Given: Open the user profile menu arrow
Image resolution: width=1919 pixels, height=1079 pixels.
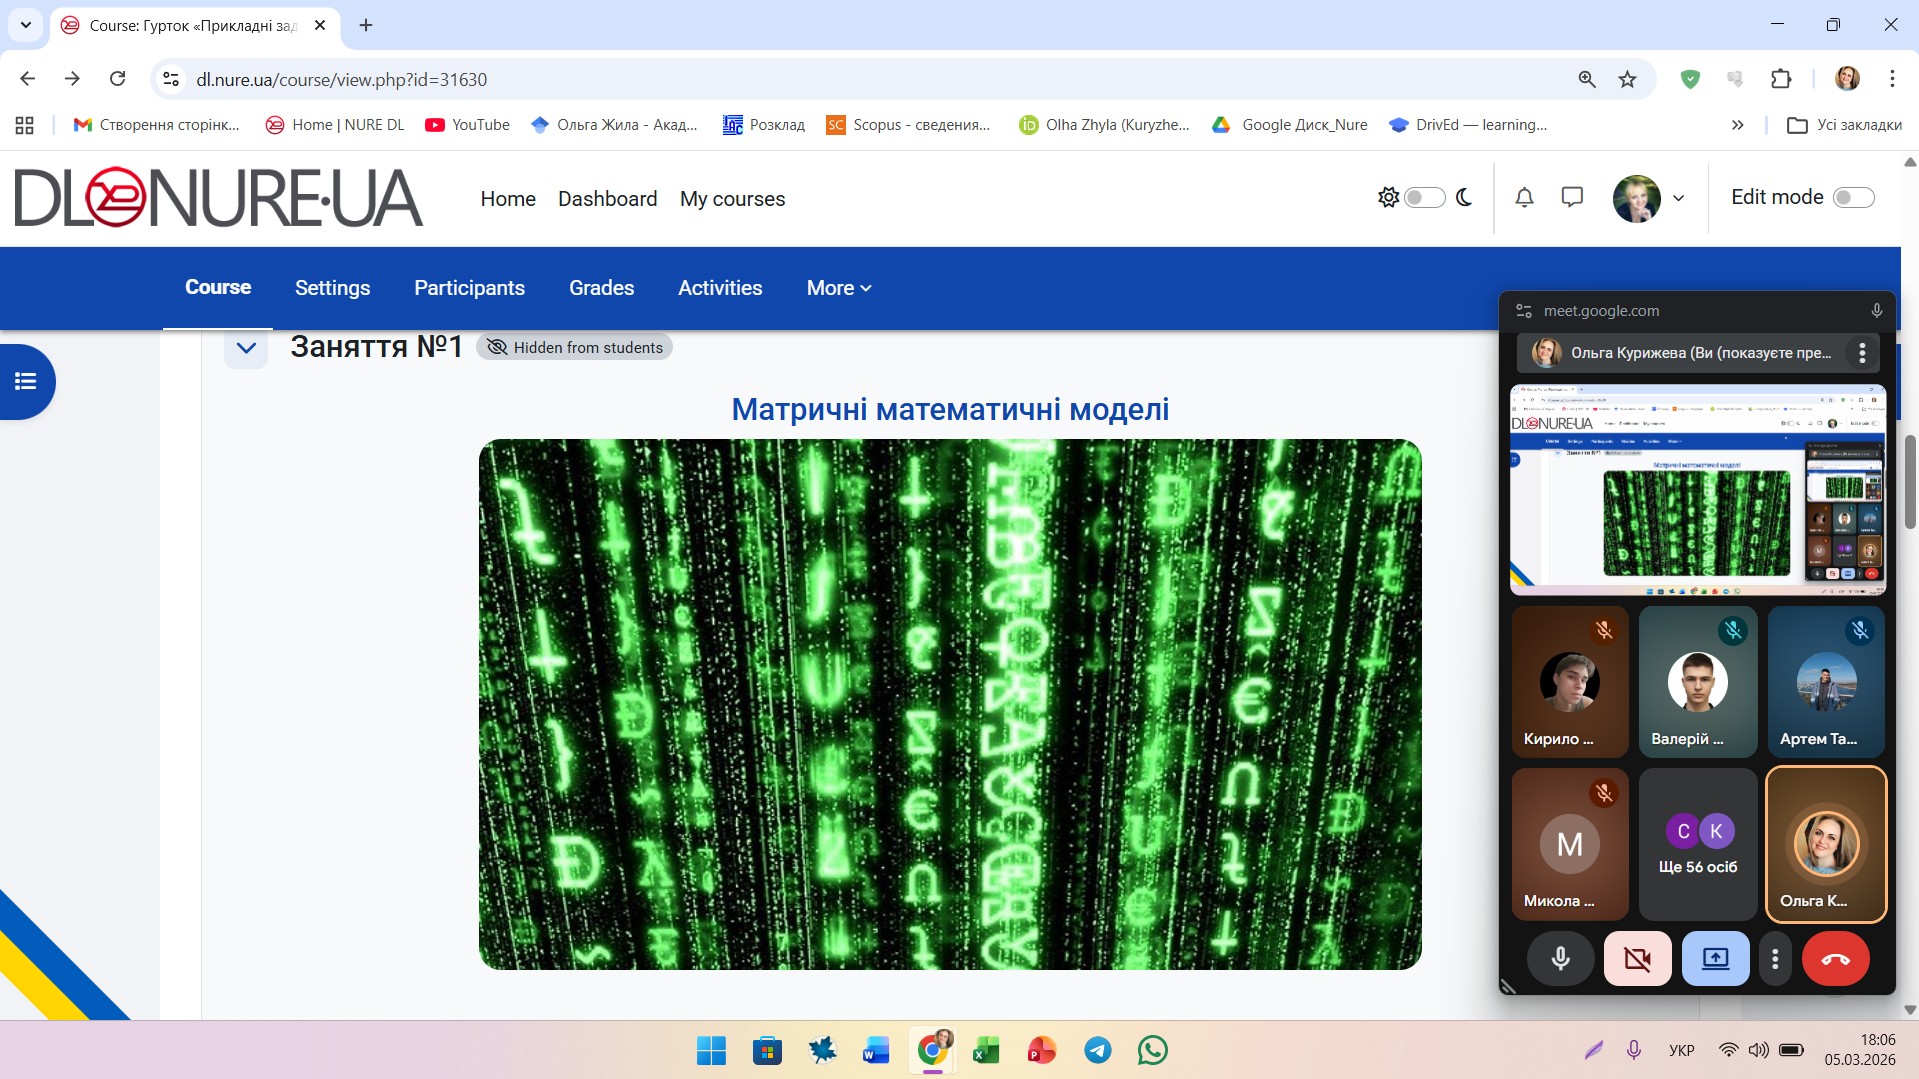Looking at the screenshot, I should click(x=1679, y=198).
